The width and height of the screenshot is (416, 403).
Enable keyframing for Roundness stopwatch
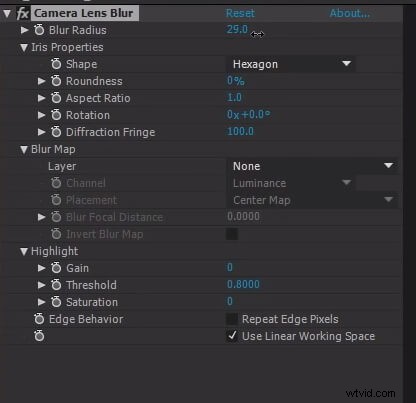[x=56, y=81]
